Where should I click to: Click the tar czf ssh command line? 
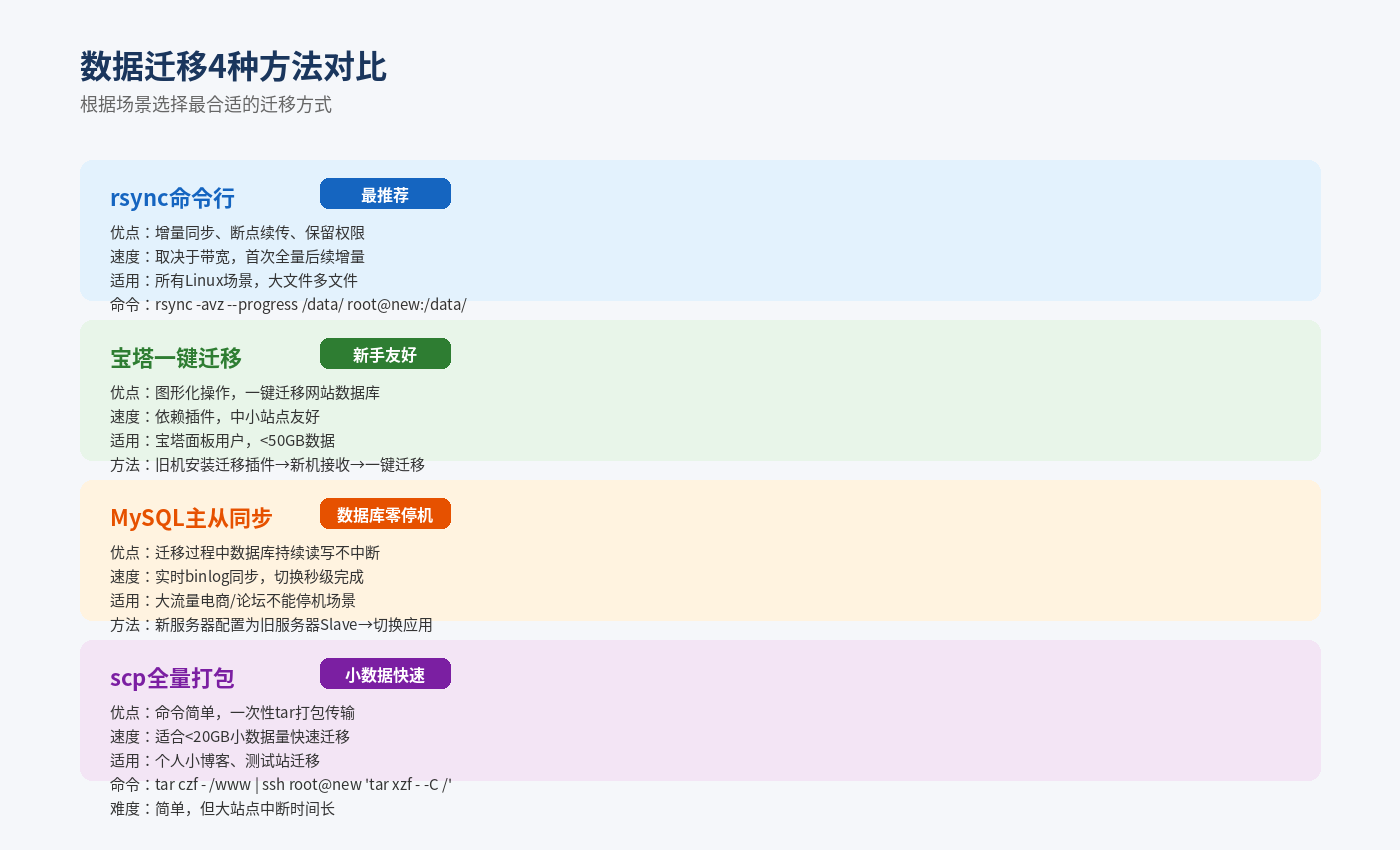pos(281,785)
